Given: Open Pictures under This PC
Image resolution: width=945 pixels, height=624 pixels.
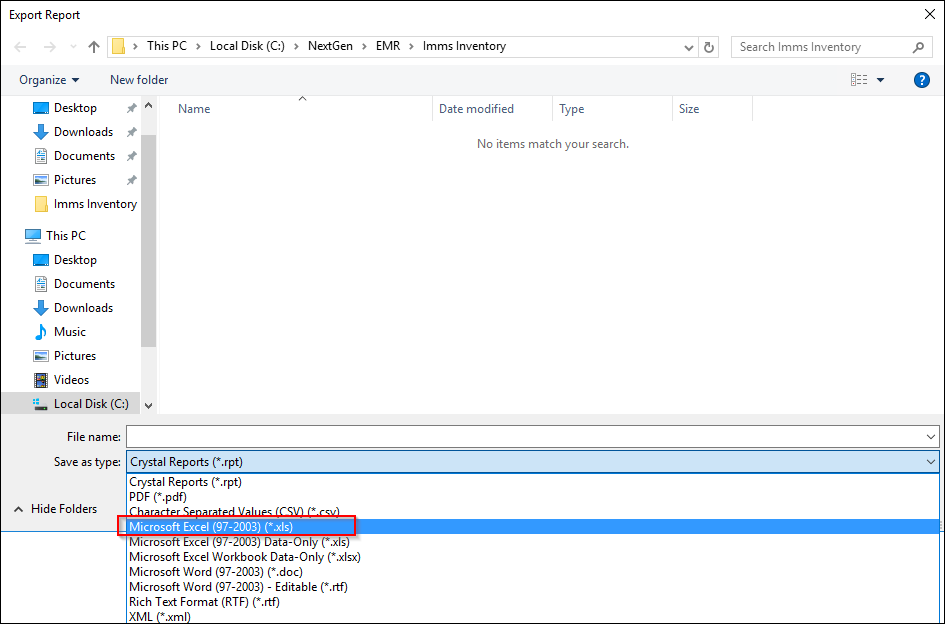Looking at the screenshot, I should (75, 356).
